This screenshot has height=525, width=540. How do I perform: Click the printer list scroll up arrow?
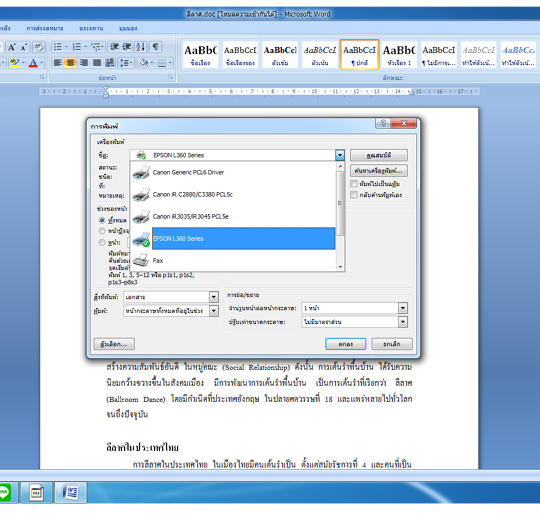tap(340, 167)
